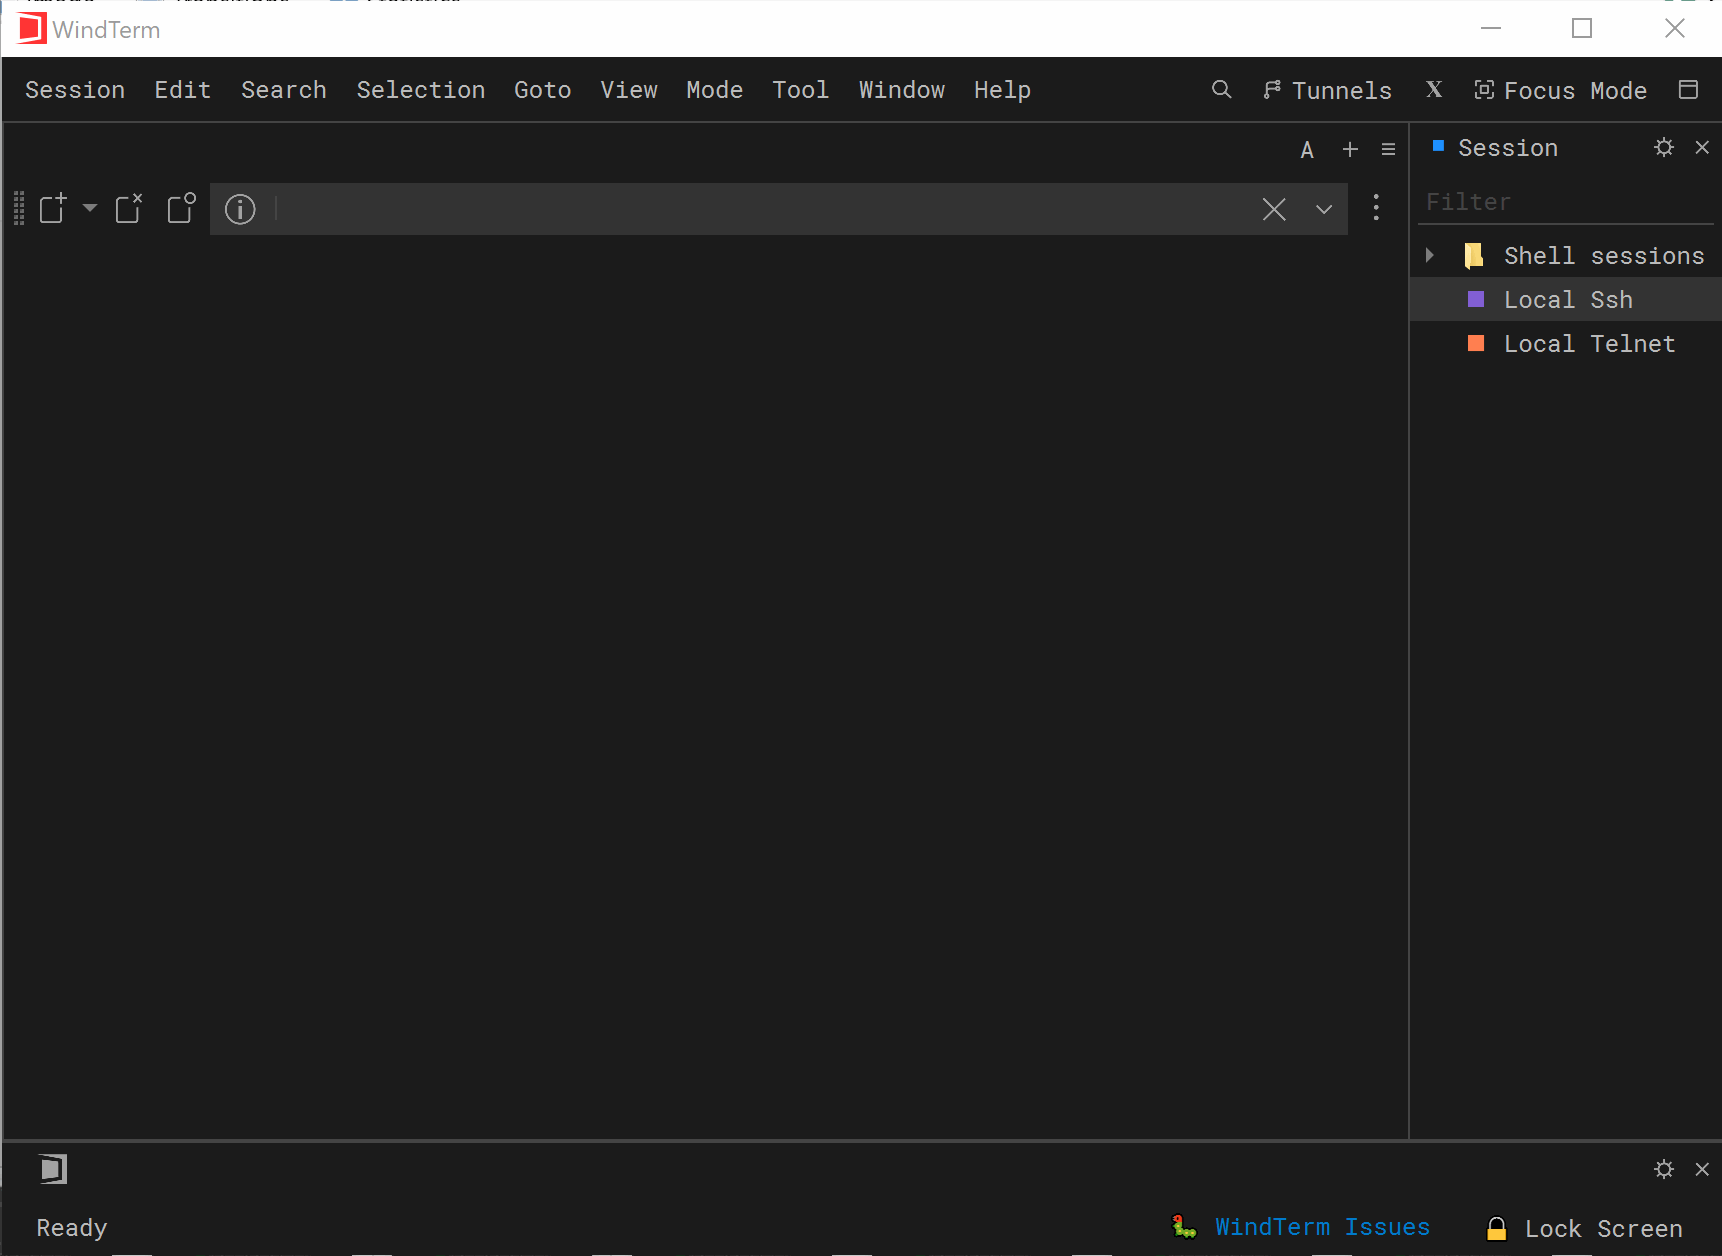Image resolution: width=1722 pixels, height=1256 pixels.
Task: Open the Selection menu
Action: click(420, 90)
